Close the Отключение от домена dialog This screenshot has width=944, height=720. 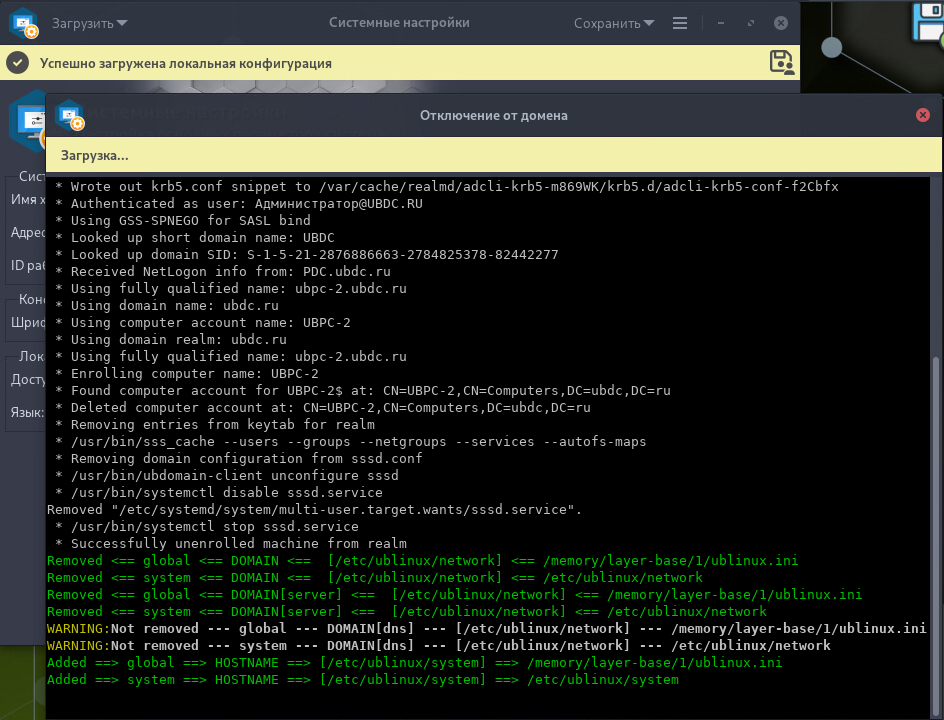(923, 115)
